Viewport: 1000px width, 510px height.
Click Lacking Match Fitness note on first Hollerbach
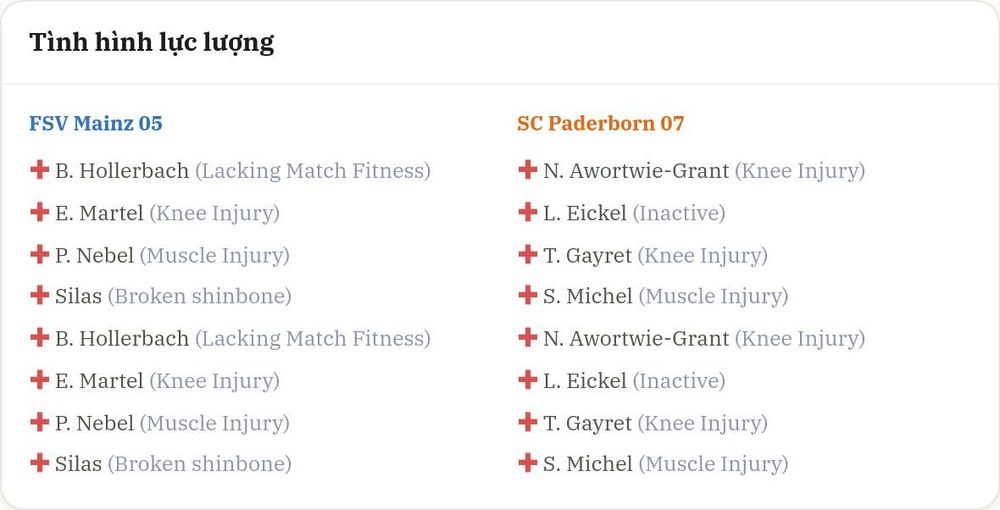(312, 171)
